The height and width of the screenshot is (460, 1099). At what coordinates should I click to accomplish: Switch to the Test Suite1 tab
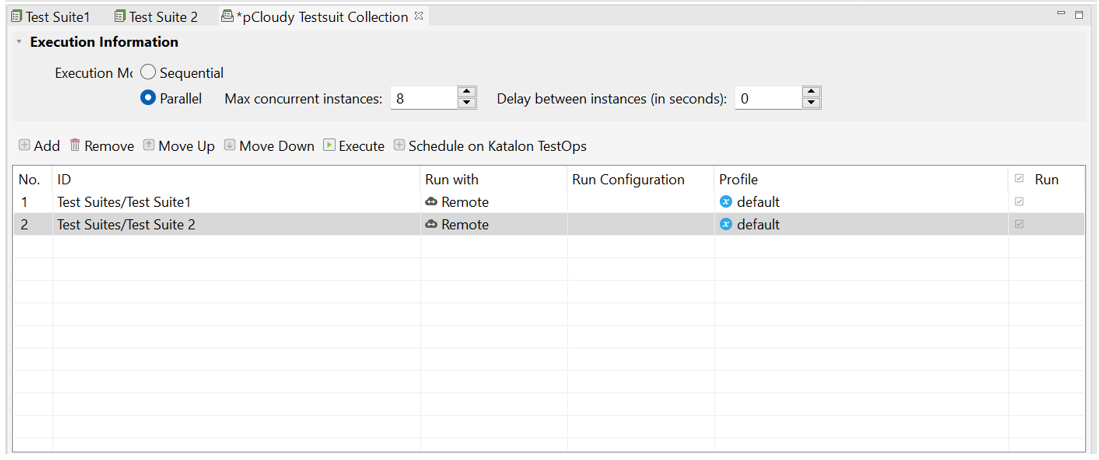tap(50, 17)
